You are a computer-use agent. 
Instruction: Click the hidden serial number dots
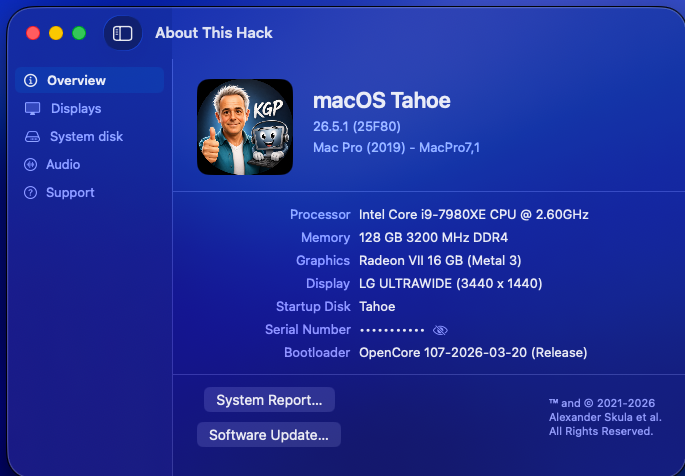[392, 330]
